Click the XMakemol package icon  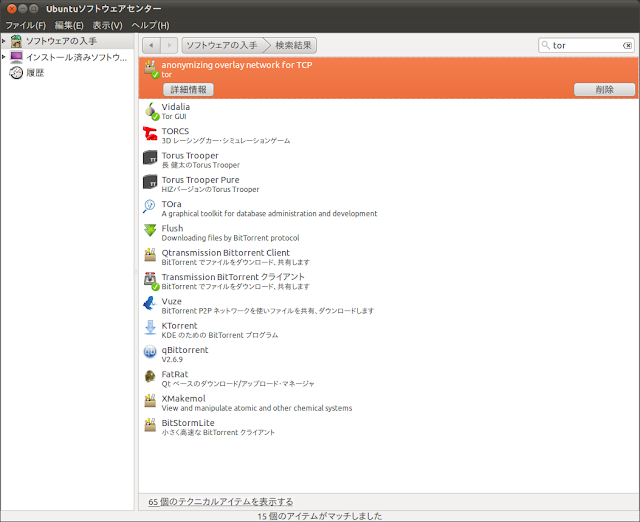tap(150, 401)
